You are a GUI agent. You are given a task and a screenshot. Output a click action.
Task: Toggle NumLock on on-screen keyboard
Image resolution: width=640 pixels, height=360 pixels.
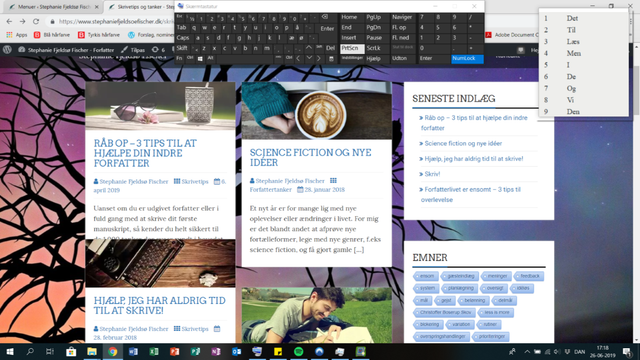click(x=467, y=59)
